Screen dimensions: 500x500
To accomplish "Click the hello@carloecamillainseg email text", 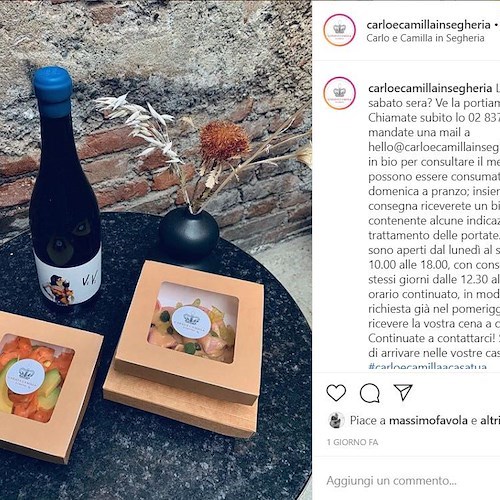I will pos(434,147).
